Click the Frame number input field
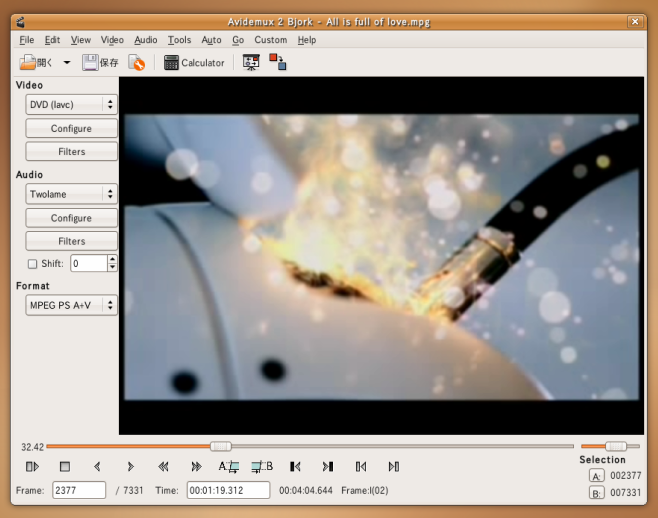 click(x=79, y=490)
